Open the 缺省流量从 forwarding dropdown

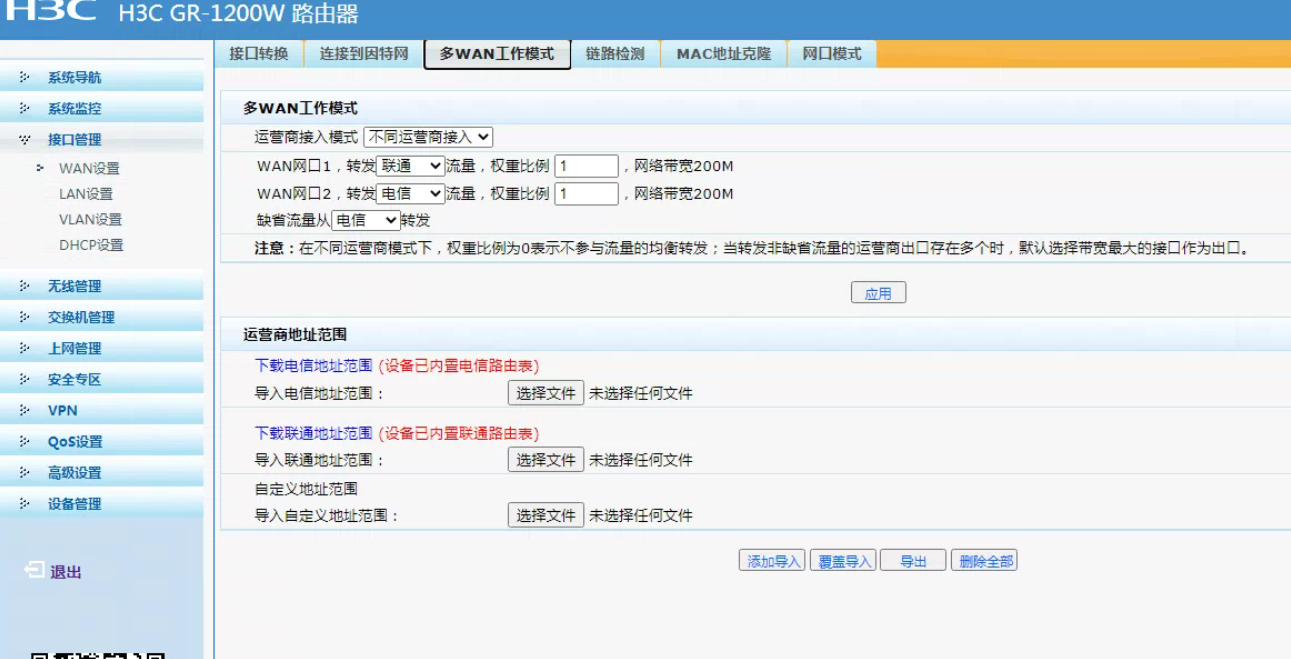[x=365, y=220]
